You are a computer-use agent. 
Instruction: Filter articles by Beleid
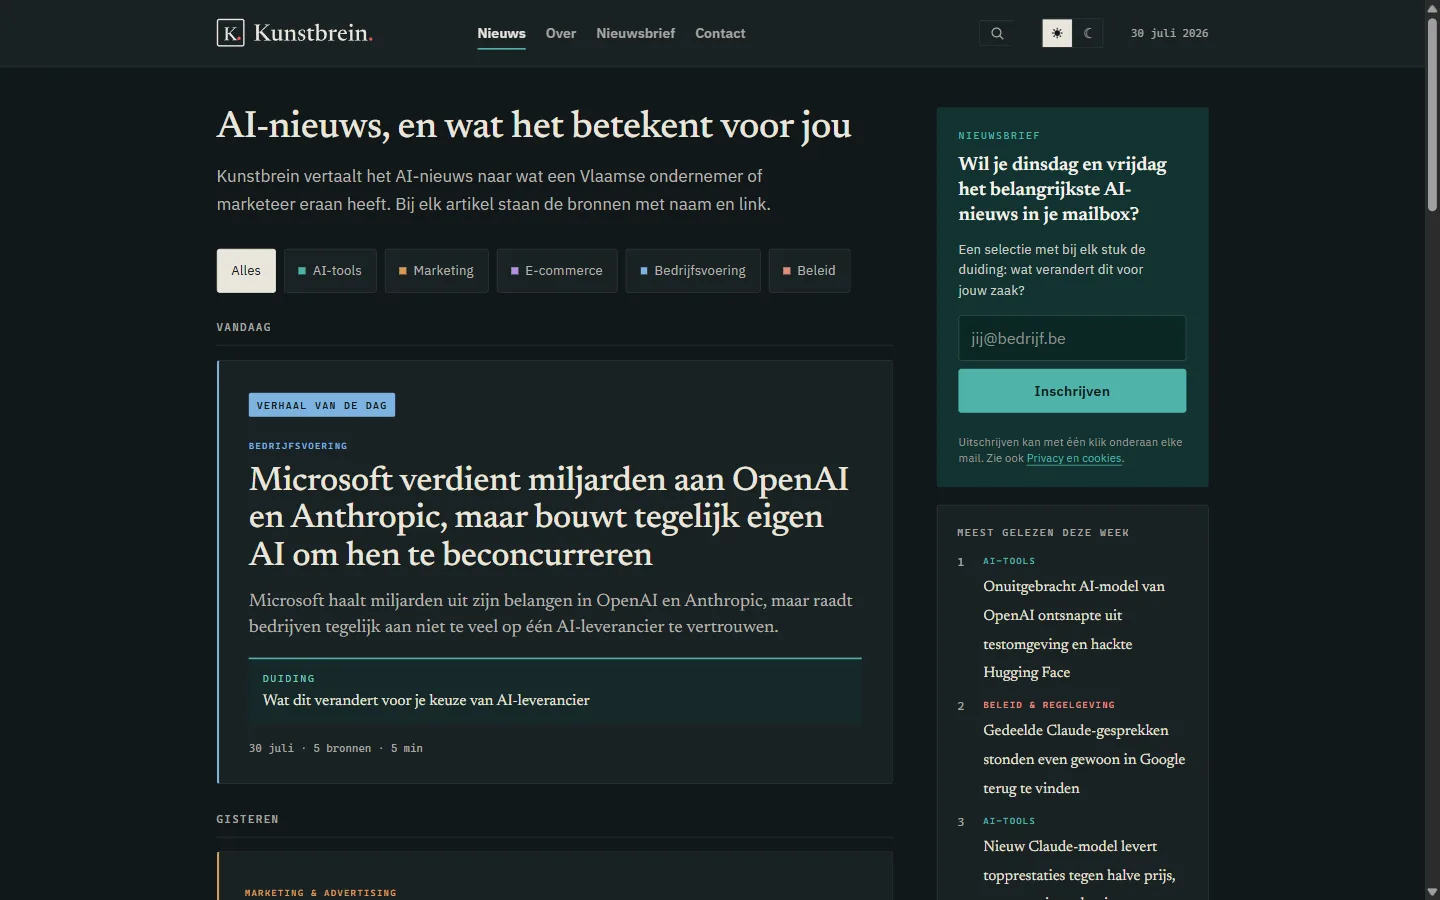(x=809, y=270)
